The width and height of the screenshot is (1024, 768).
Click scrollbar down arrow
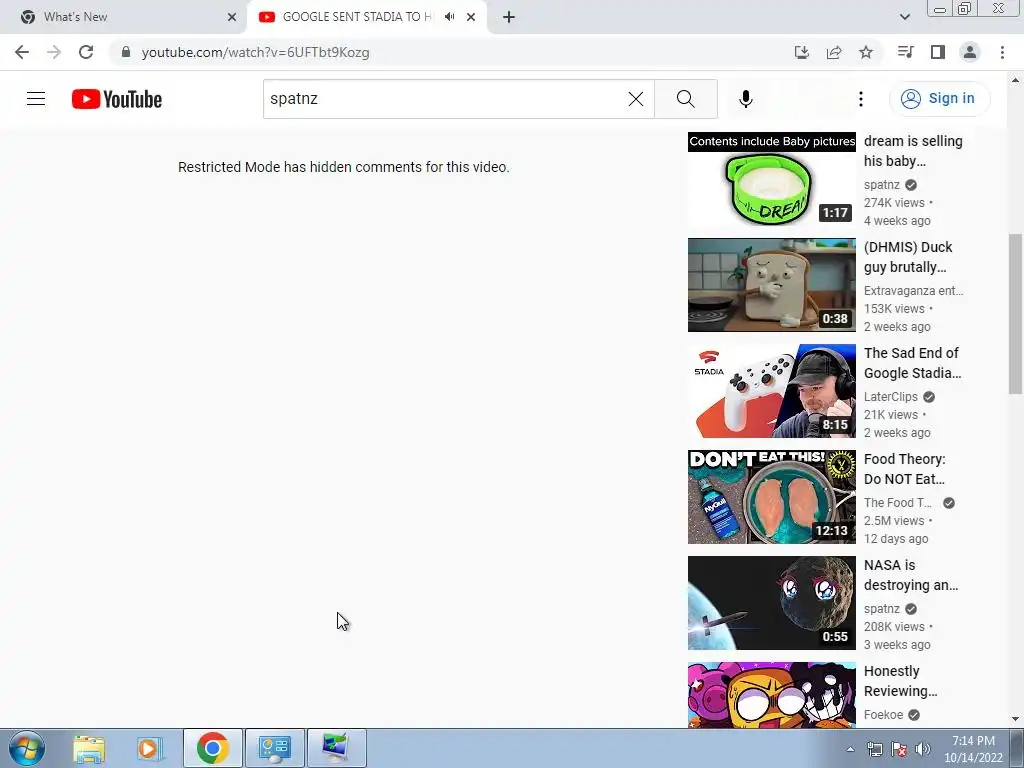coord(1016,720)
